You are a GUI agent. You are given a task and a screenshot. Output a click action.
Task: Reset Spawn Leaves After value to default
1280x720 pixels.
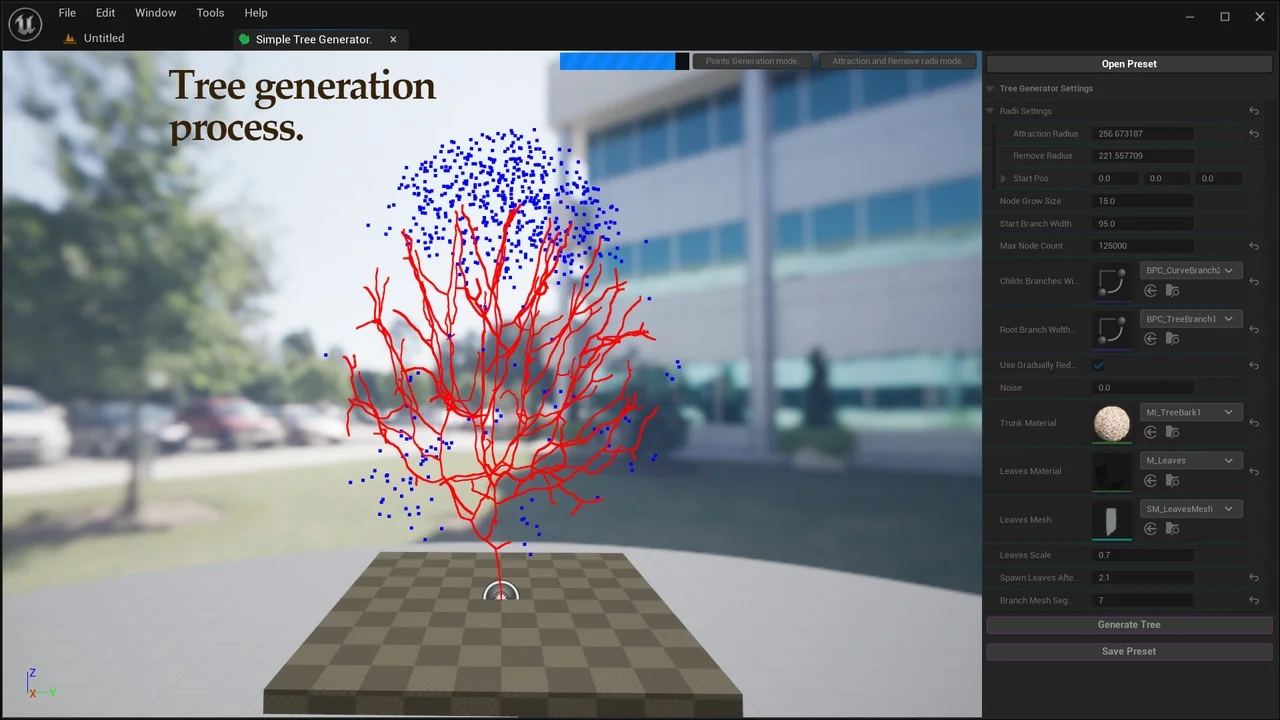click(1254, 578)
